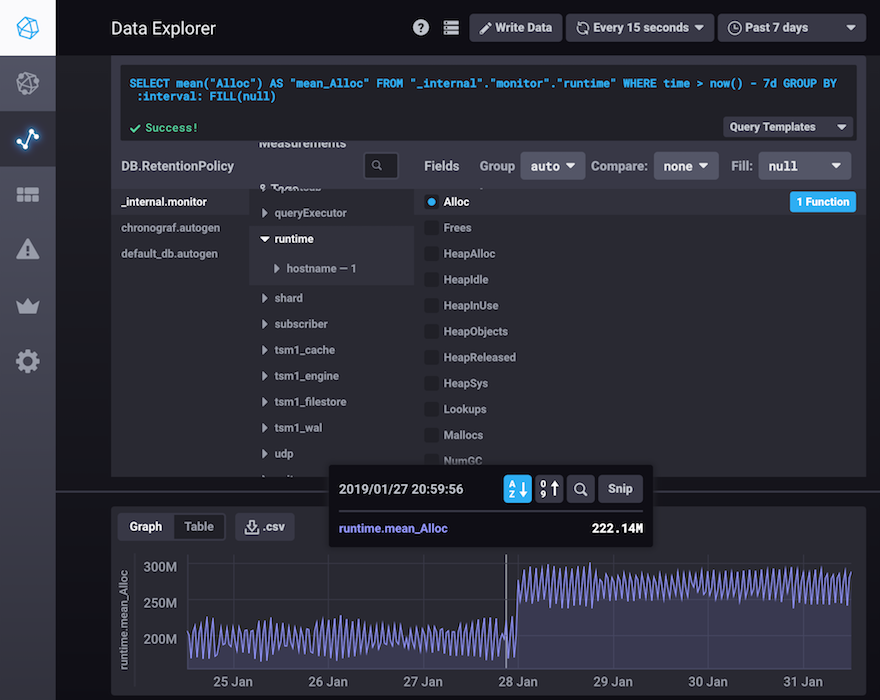Image resolution: width=880 pixels, height=700 pixels.
Task: Check the Frees field
Action: click(432, 228)
